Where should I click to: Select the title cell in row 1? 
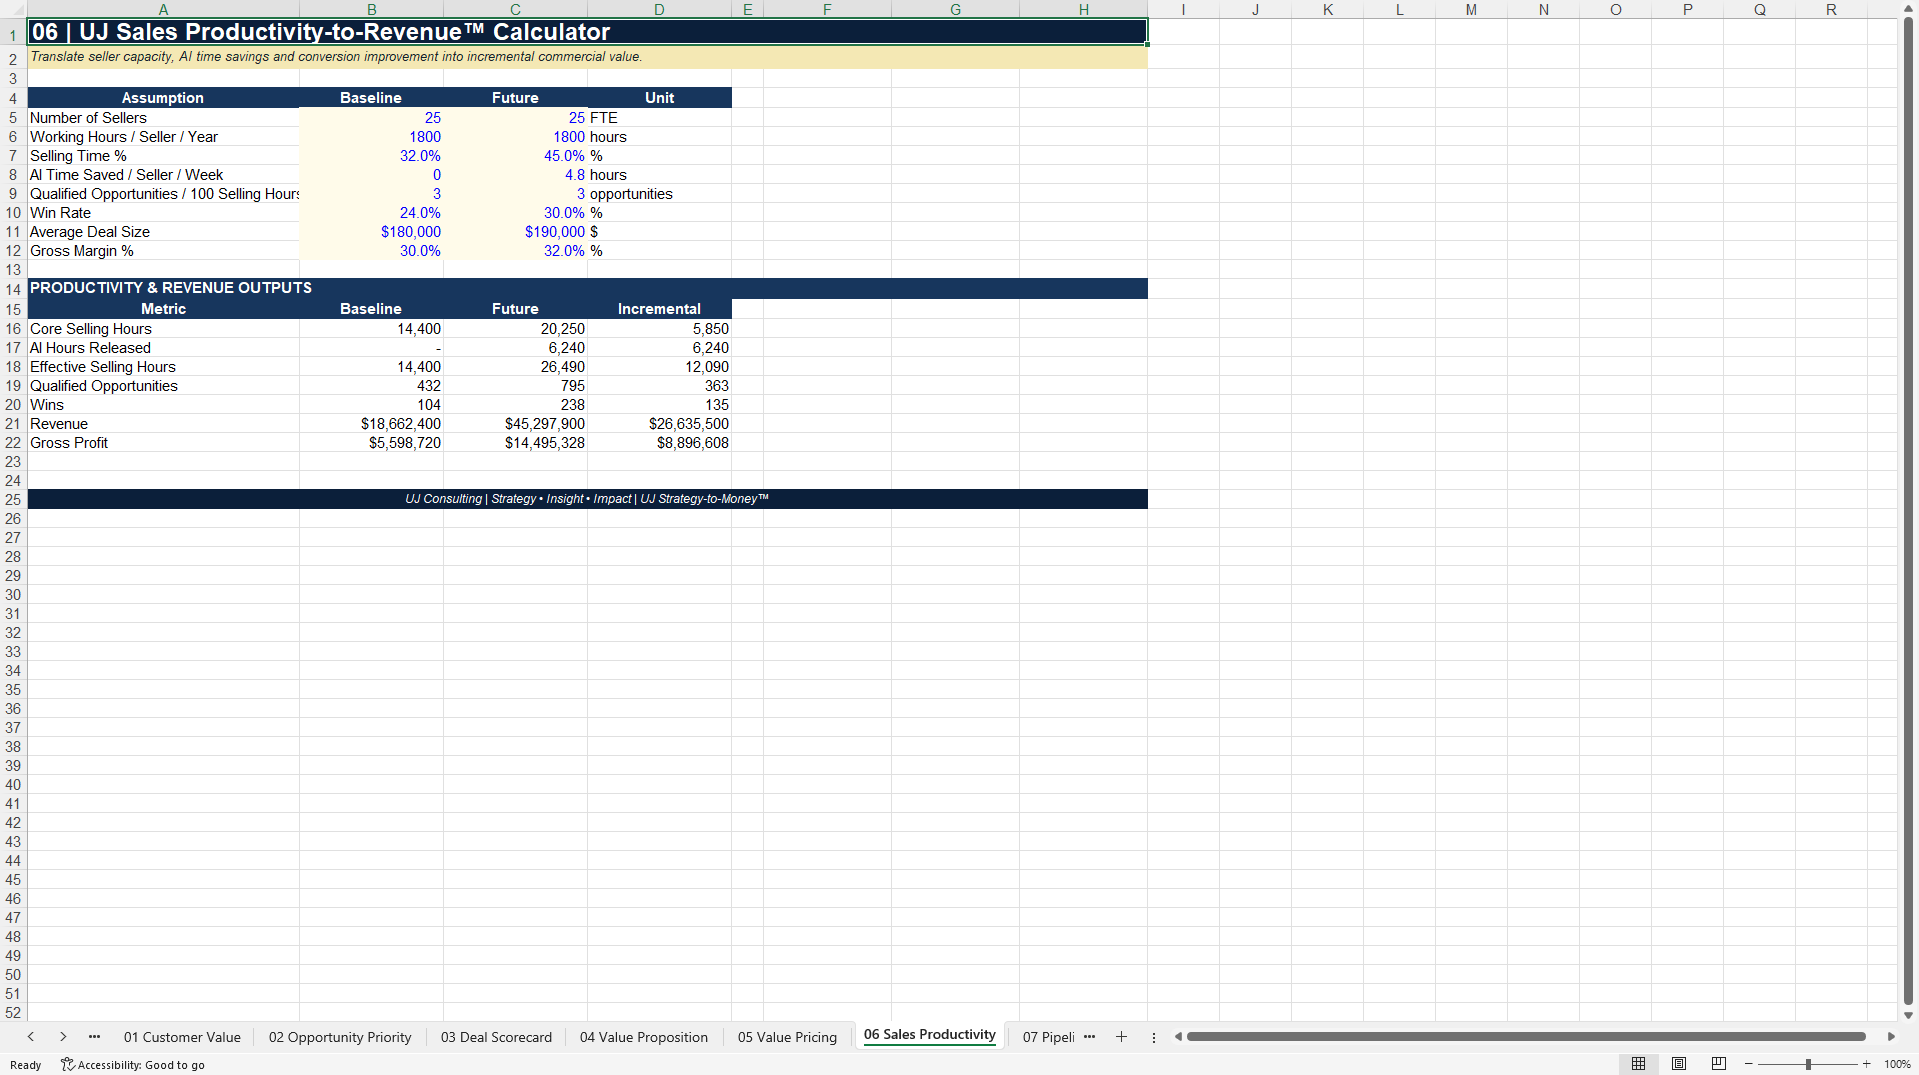[x=587, y=32]
